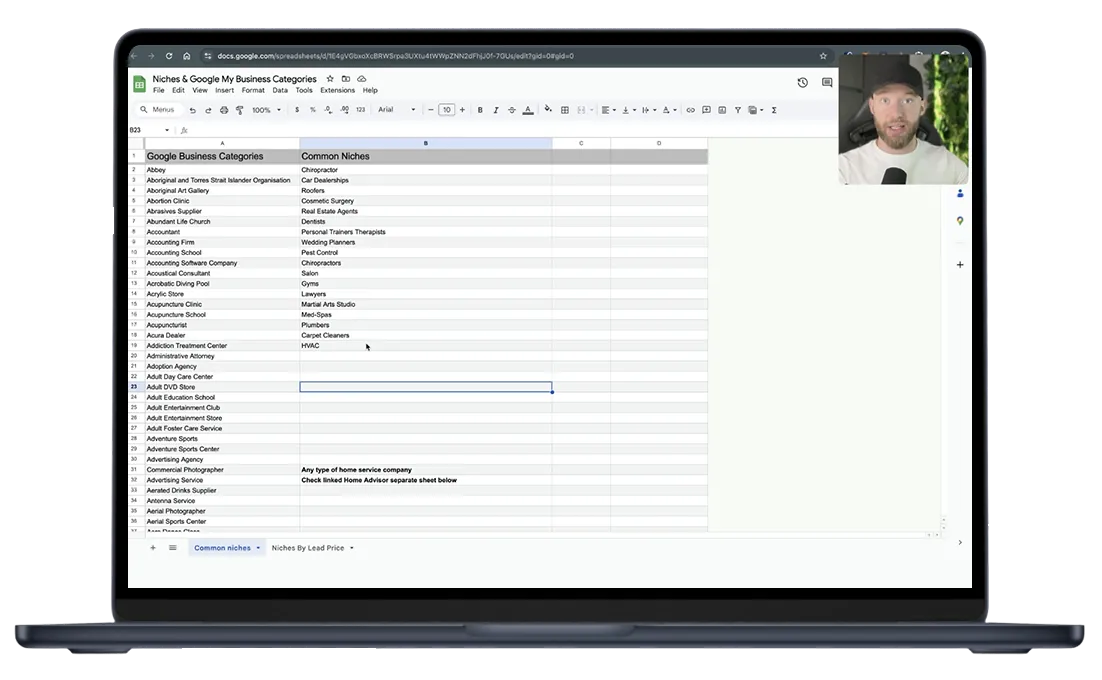
Task: Print the spreadsheet using printer icon
Action: point(224,110)
